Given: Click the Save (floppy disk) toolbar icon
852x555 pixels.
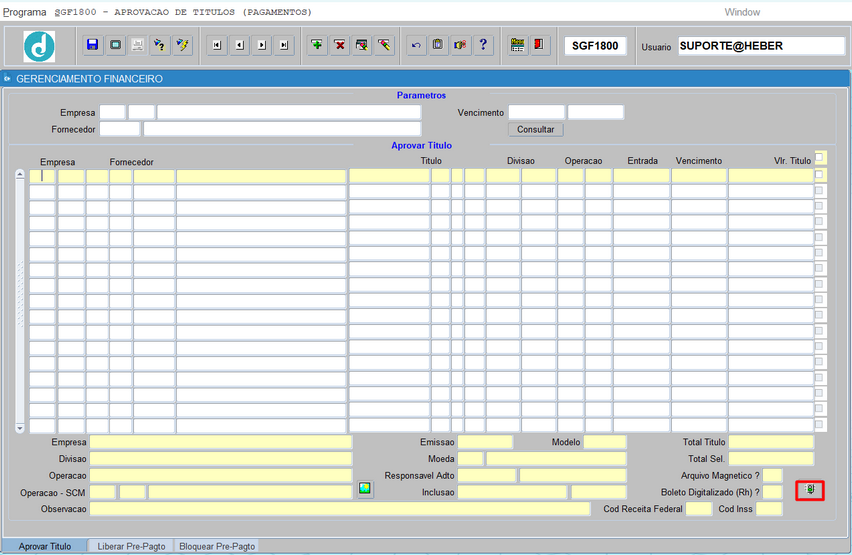Looking at the screenshot, I should click(x=93, y=45).
